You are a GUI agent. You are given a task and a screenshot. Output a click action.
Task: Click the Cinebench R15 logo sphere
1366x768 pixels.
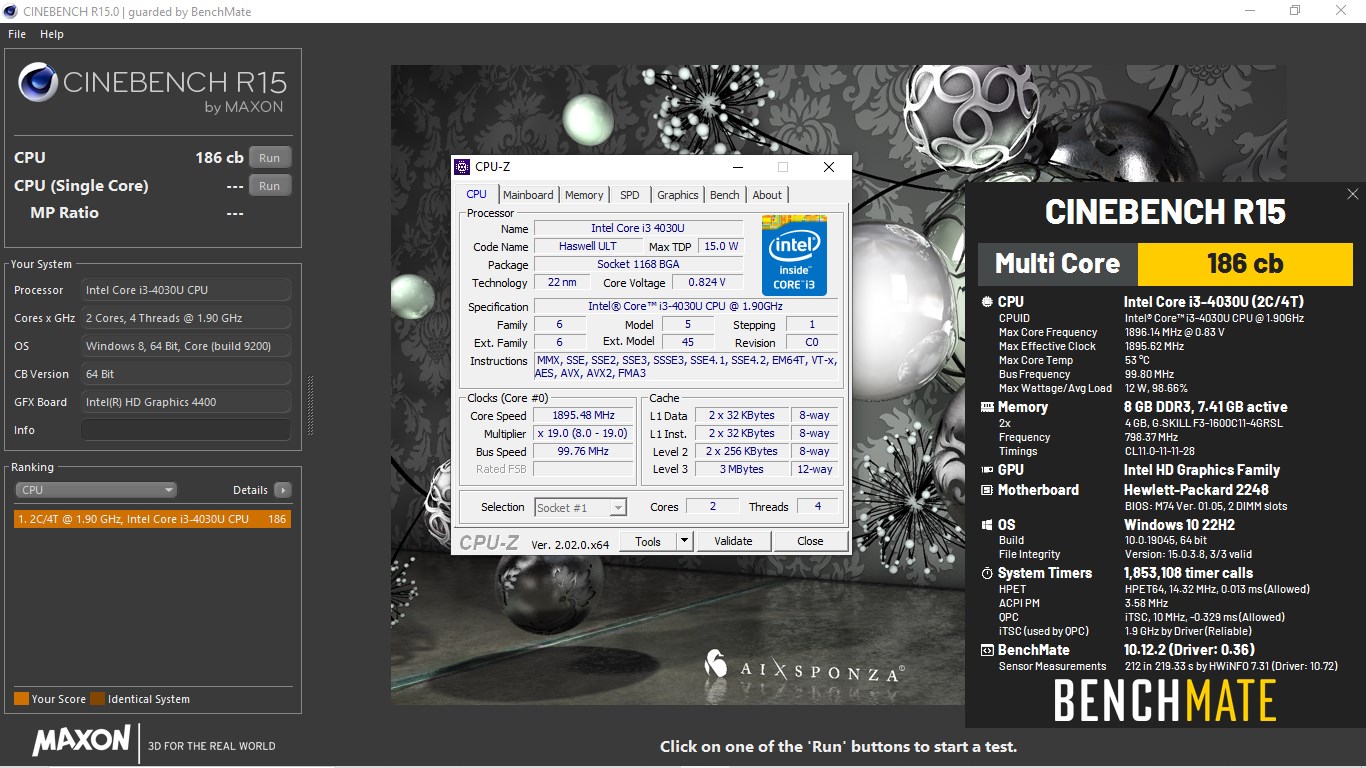(37, 83)
